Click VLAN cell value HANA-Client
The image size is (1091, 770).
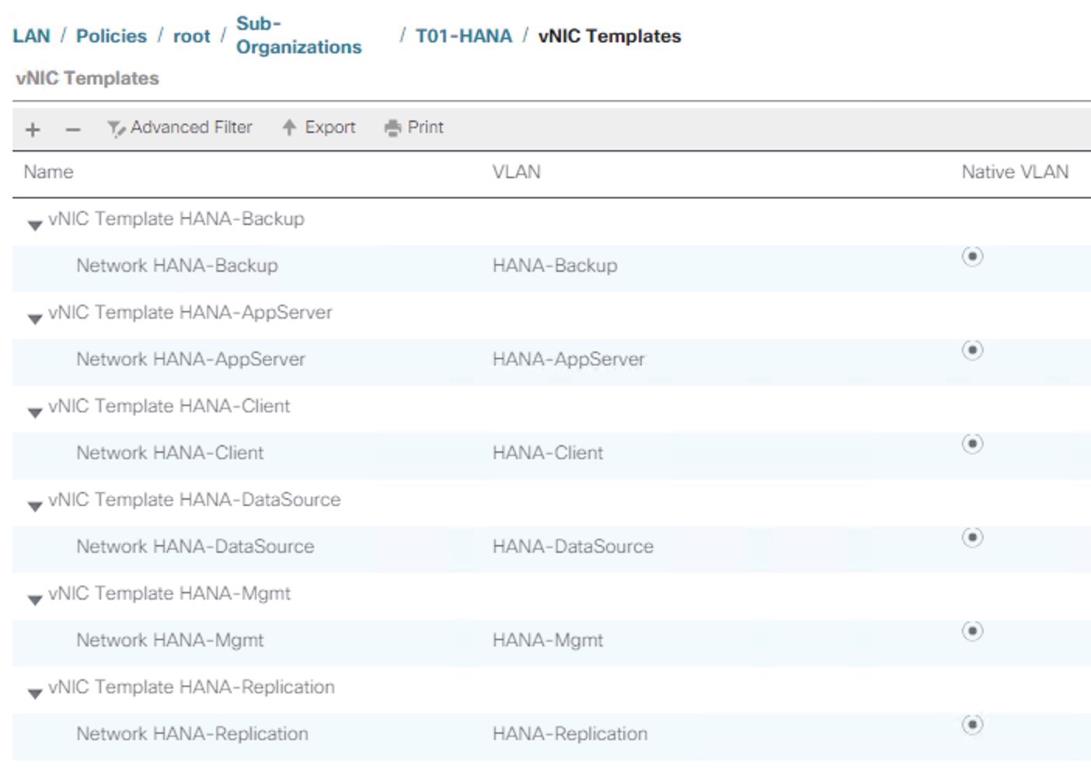548,453
